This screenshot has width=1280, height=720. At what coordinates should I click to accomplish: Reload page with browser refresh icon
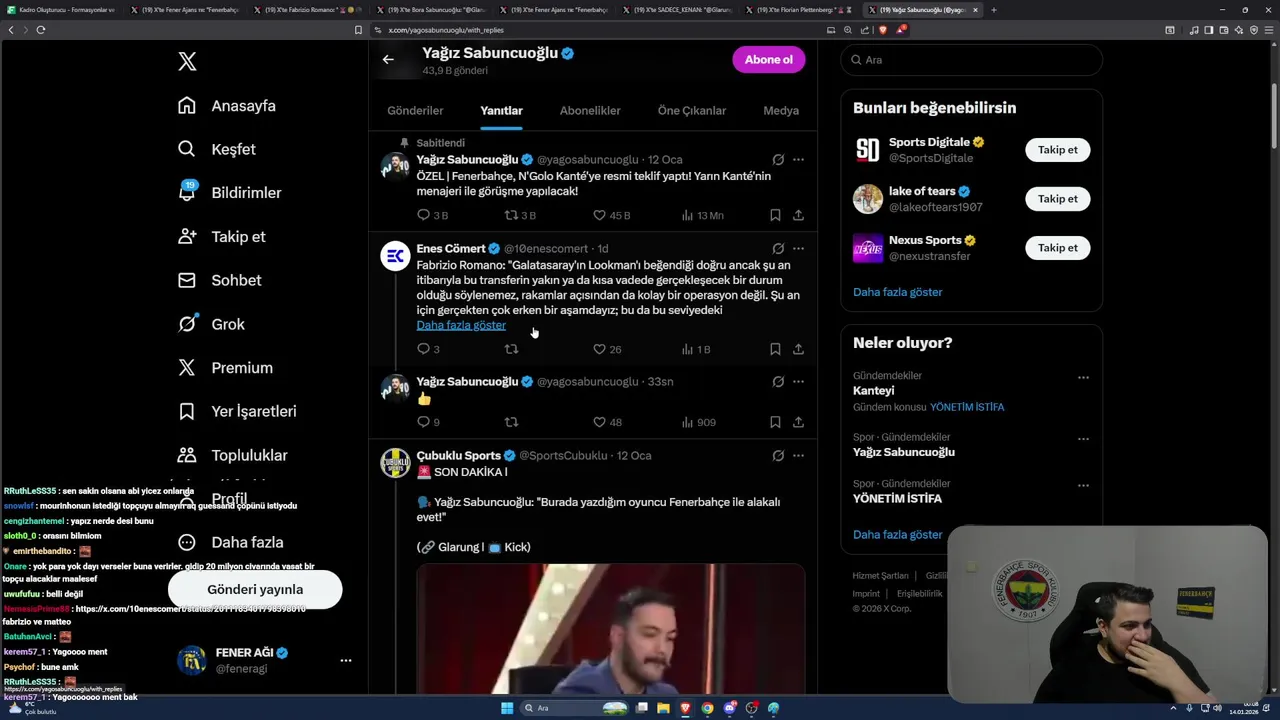point(41,30)
